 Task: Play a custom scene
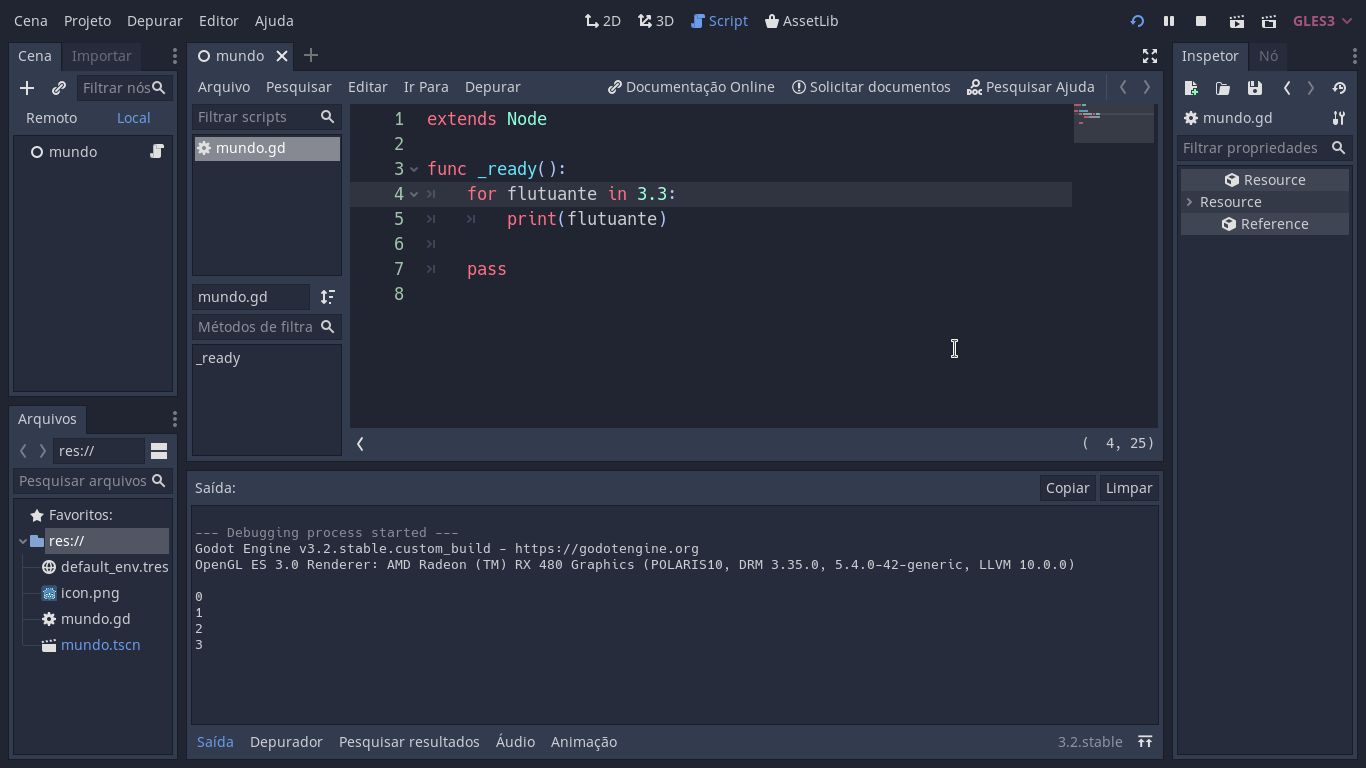pos(1269,21)
